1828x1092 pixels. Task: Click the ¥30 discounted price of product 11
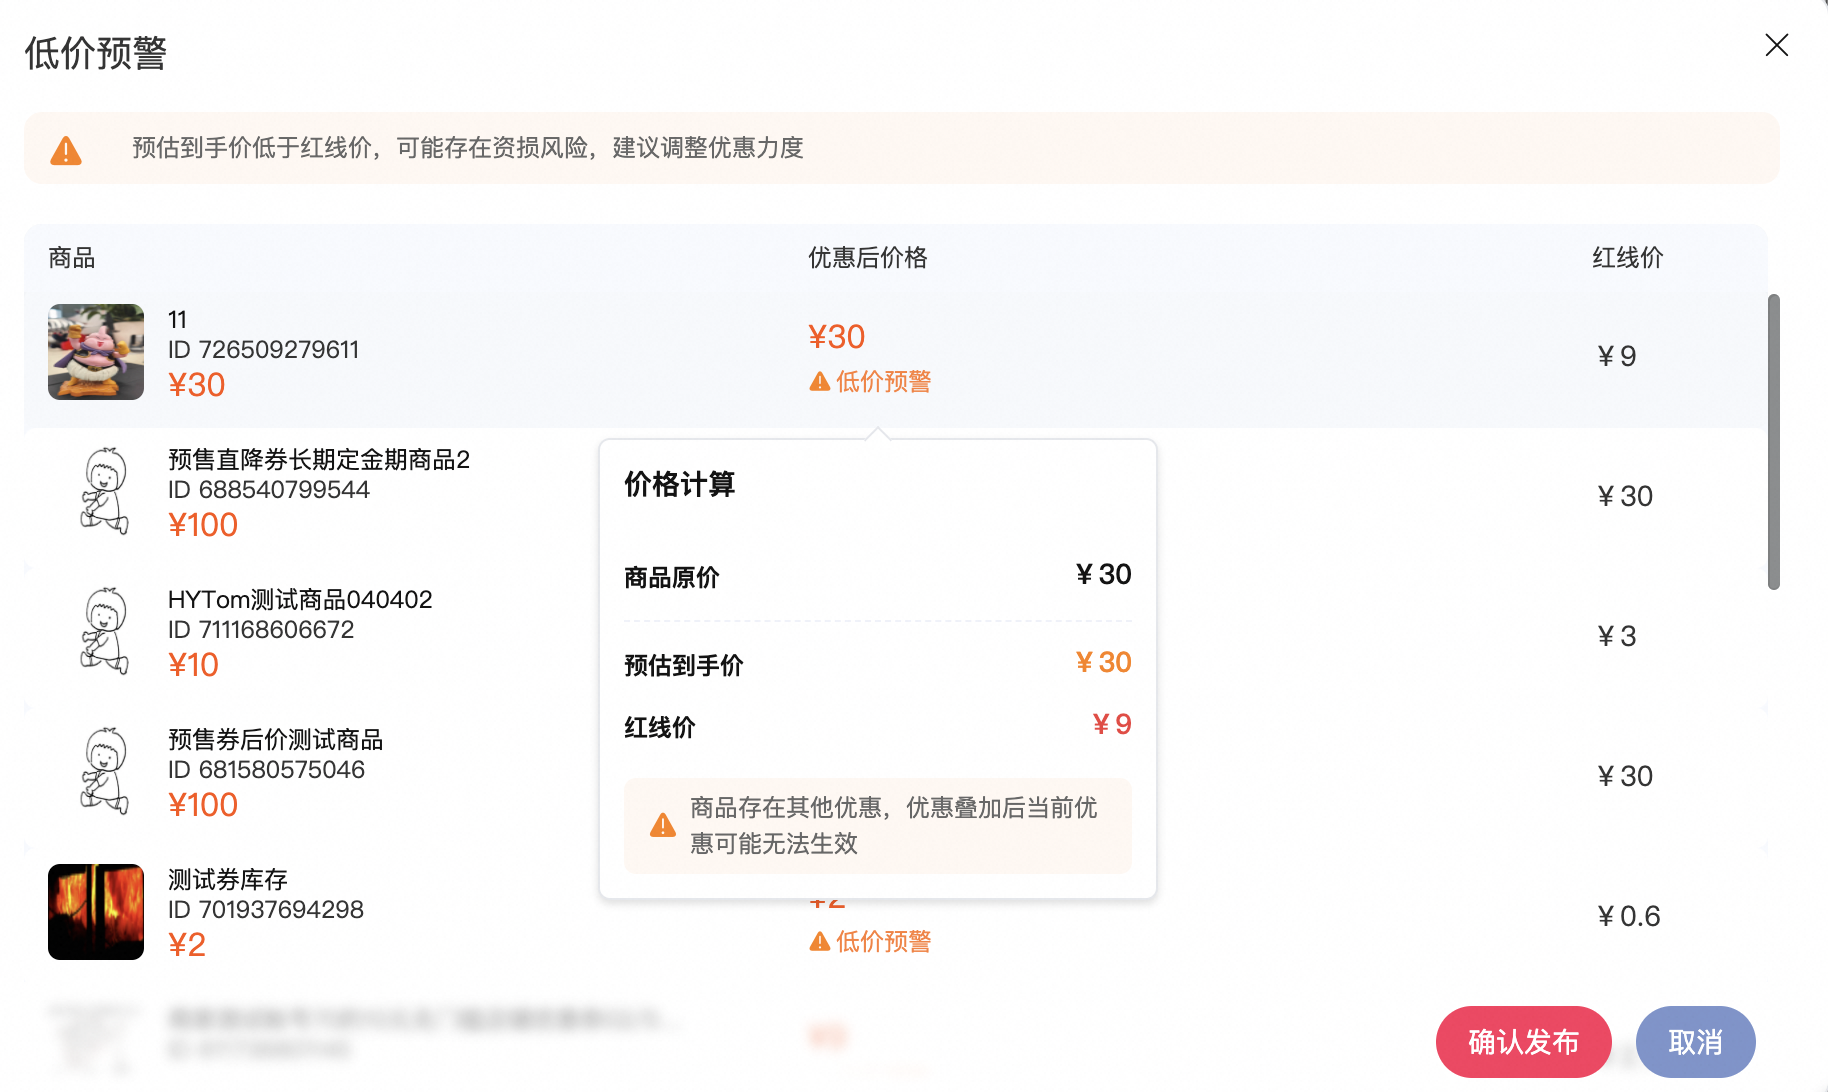[x=837, y=337]
